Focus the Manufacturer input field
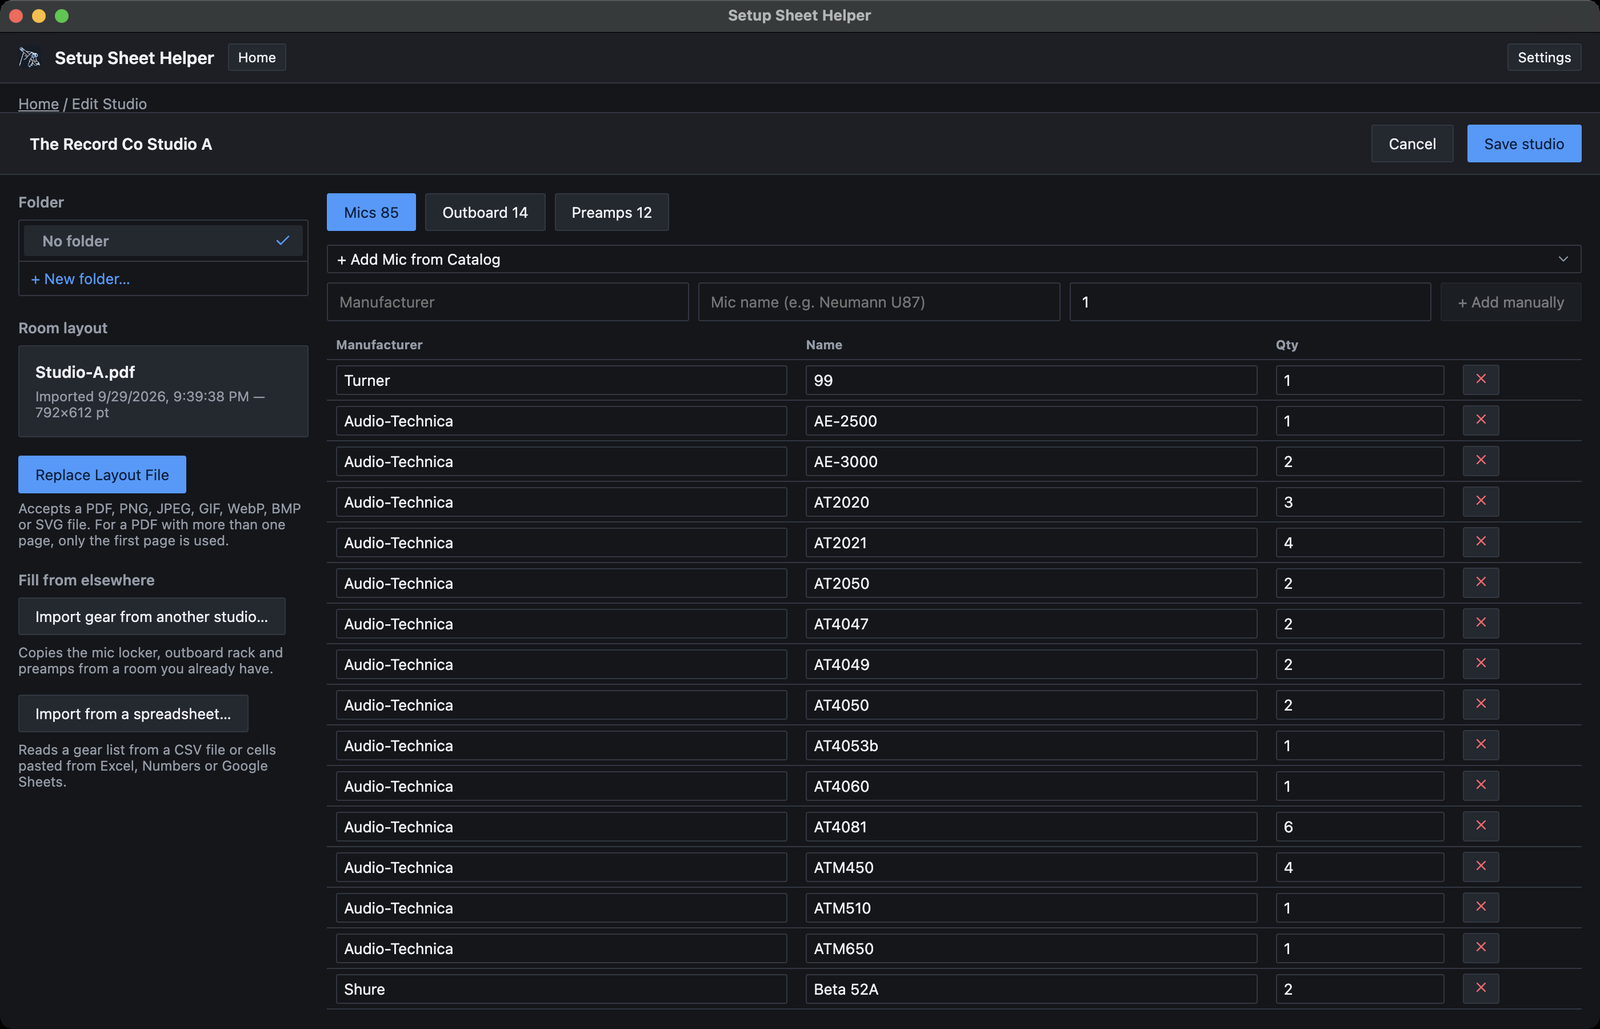 [508, 302]
